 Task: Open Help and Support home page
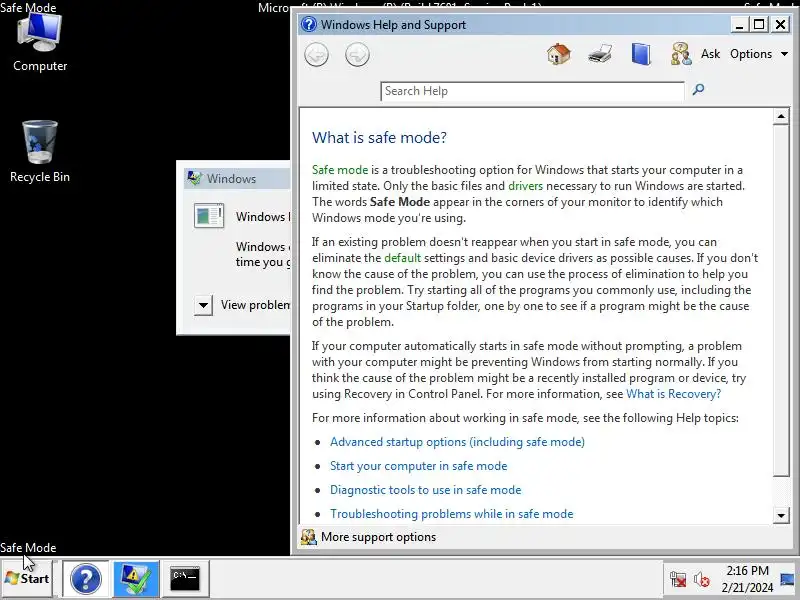pyautogui.click(x=559, y=54)
